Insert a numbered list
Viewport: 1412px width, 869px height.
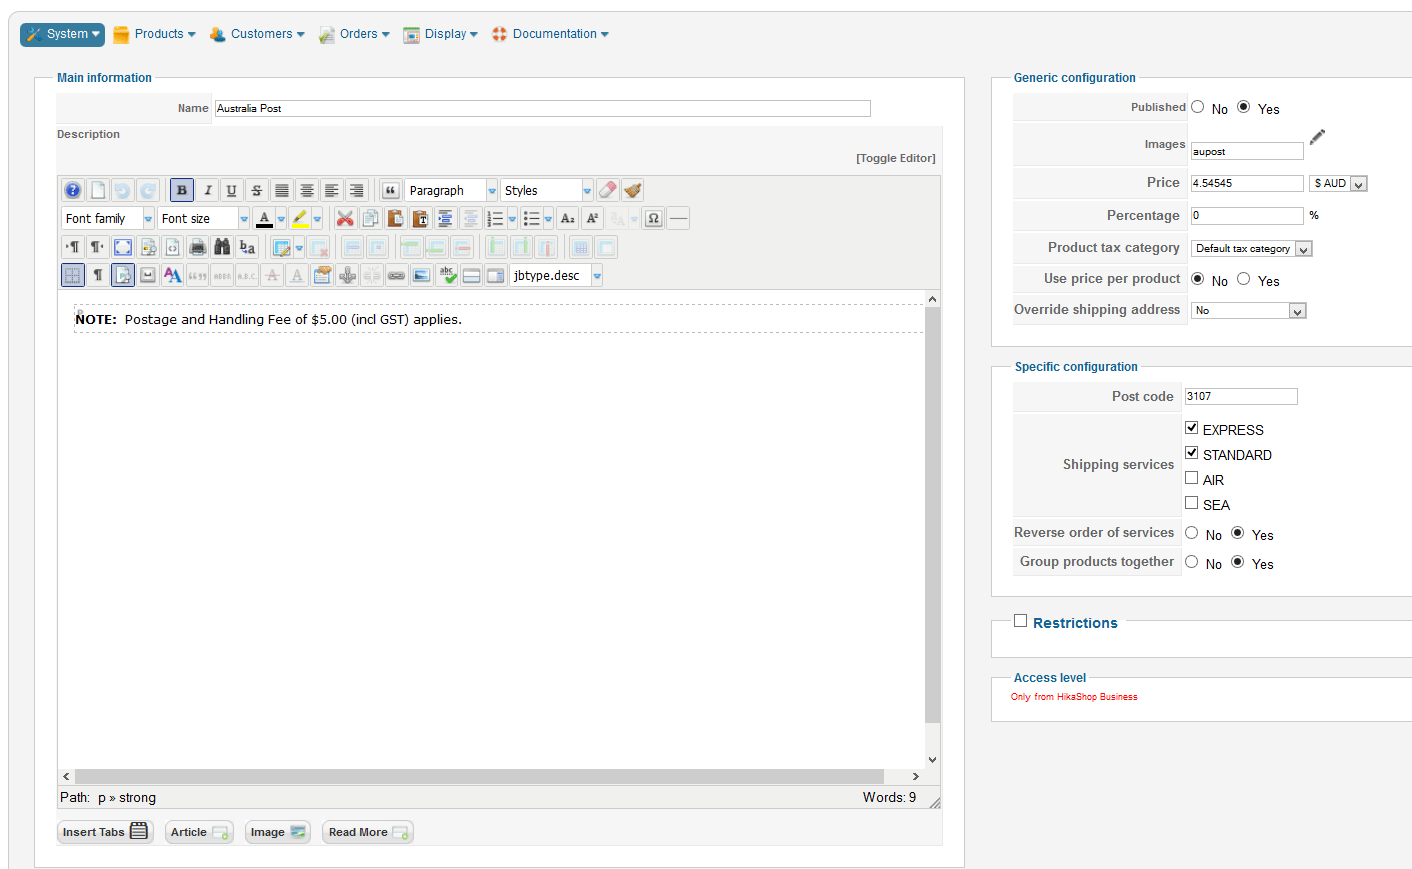(495, 218)
